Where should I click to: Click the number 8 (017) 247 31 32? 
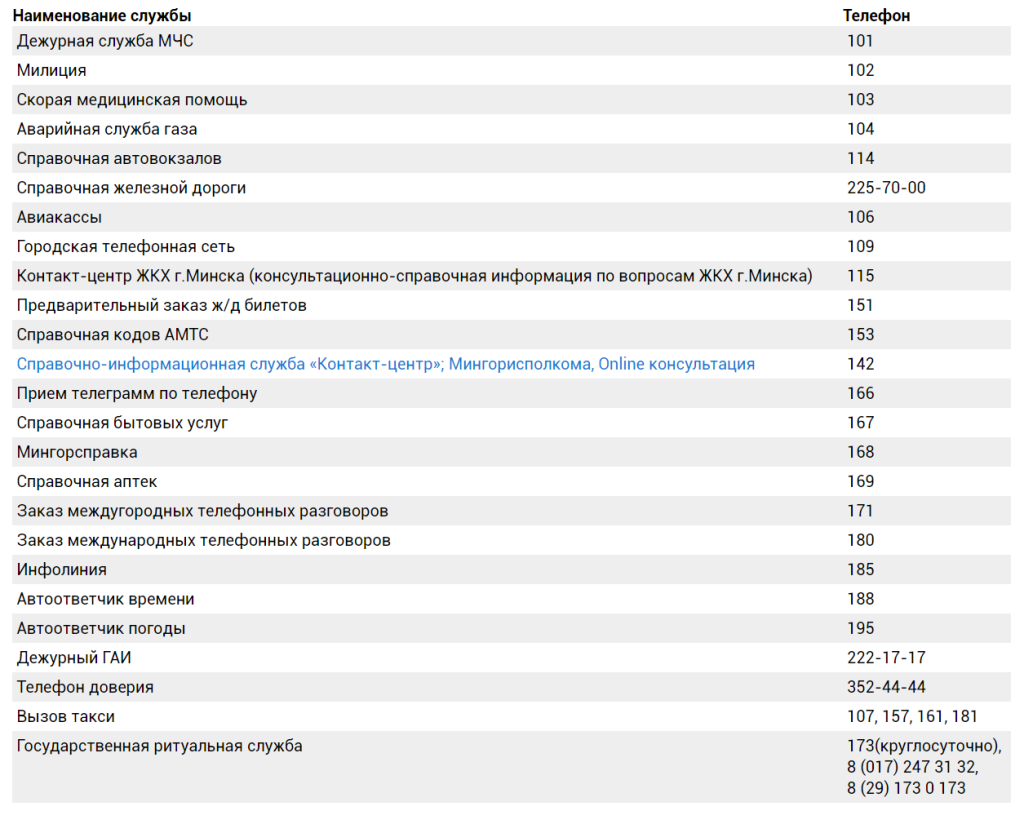[912, 767]
